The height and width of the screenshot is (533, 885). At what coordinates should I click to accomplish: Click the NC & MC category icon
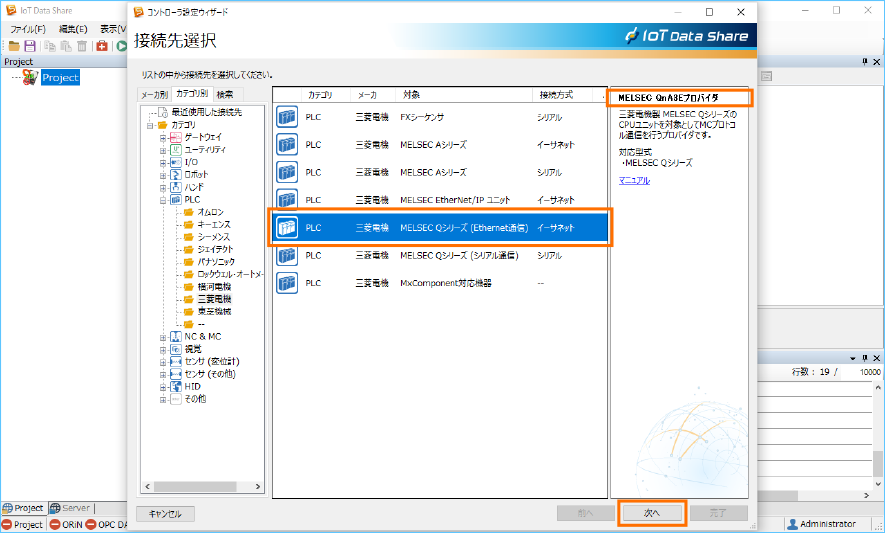point(176,337)
